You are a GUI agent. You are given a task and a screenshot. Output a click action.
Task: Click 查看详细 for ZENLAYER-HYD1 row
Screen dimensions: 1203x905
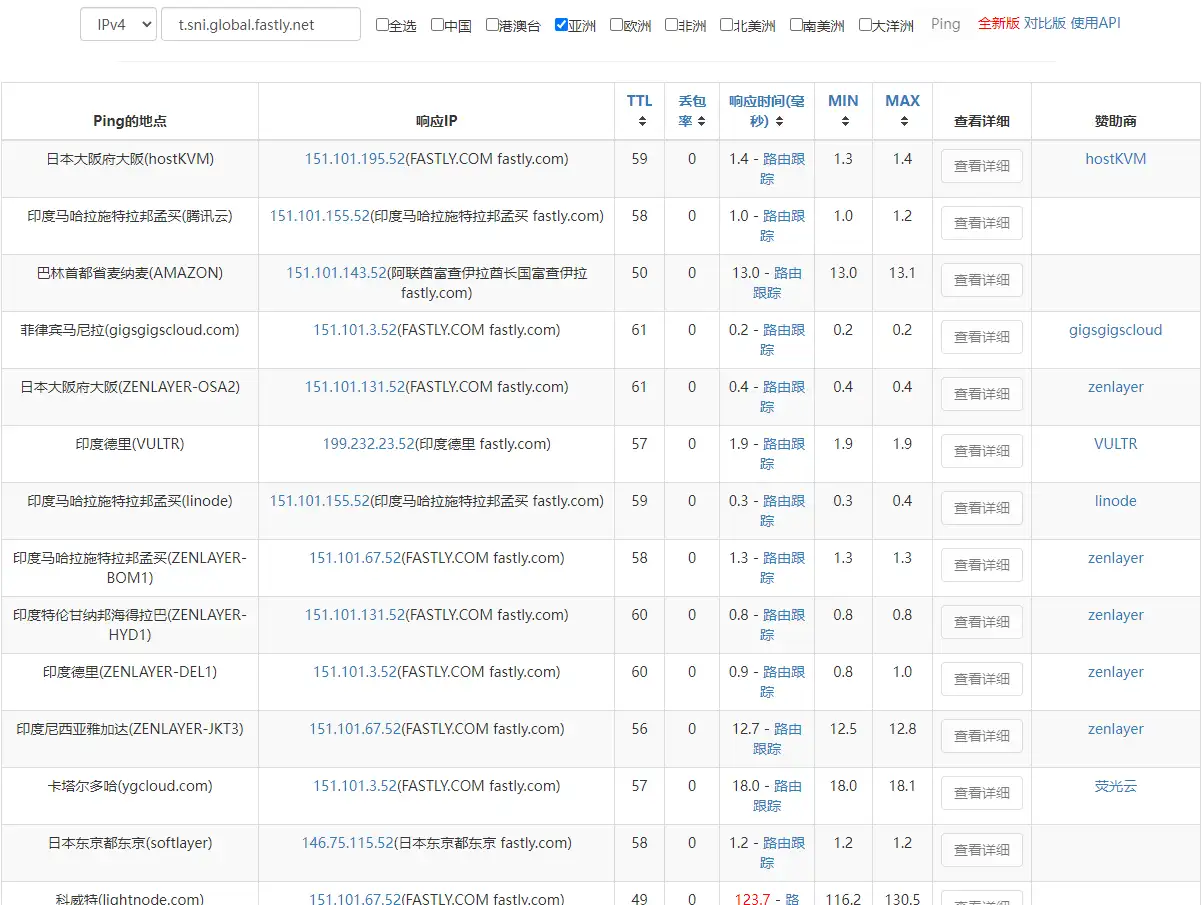[981, 622]
